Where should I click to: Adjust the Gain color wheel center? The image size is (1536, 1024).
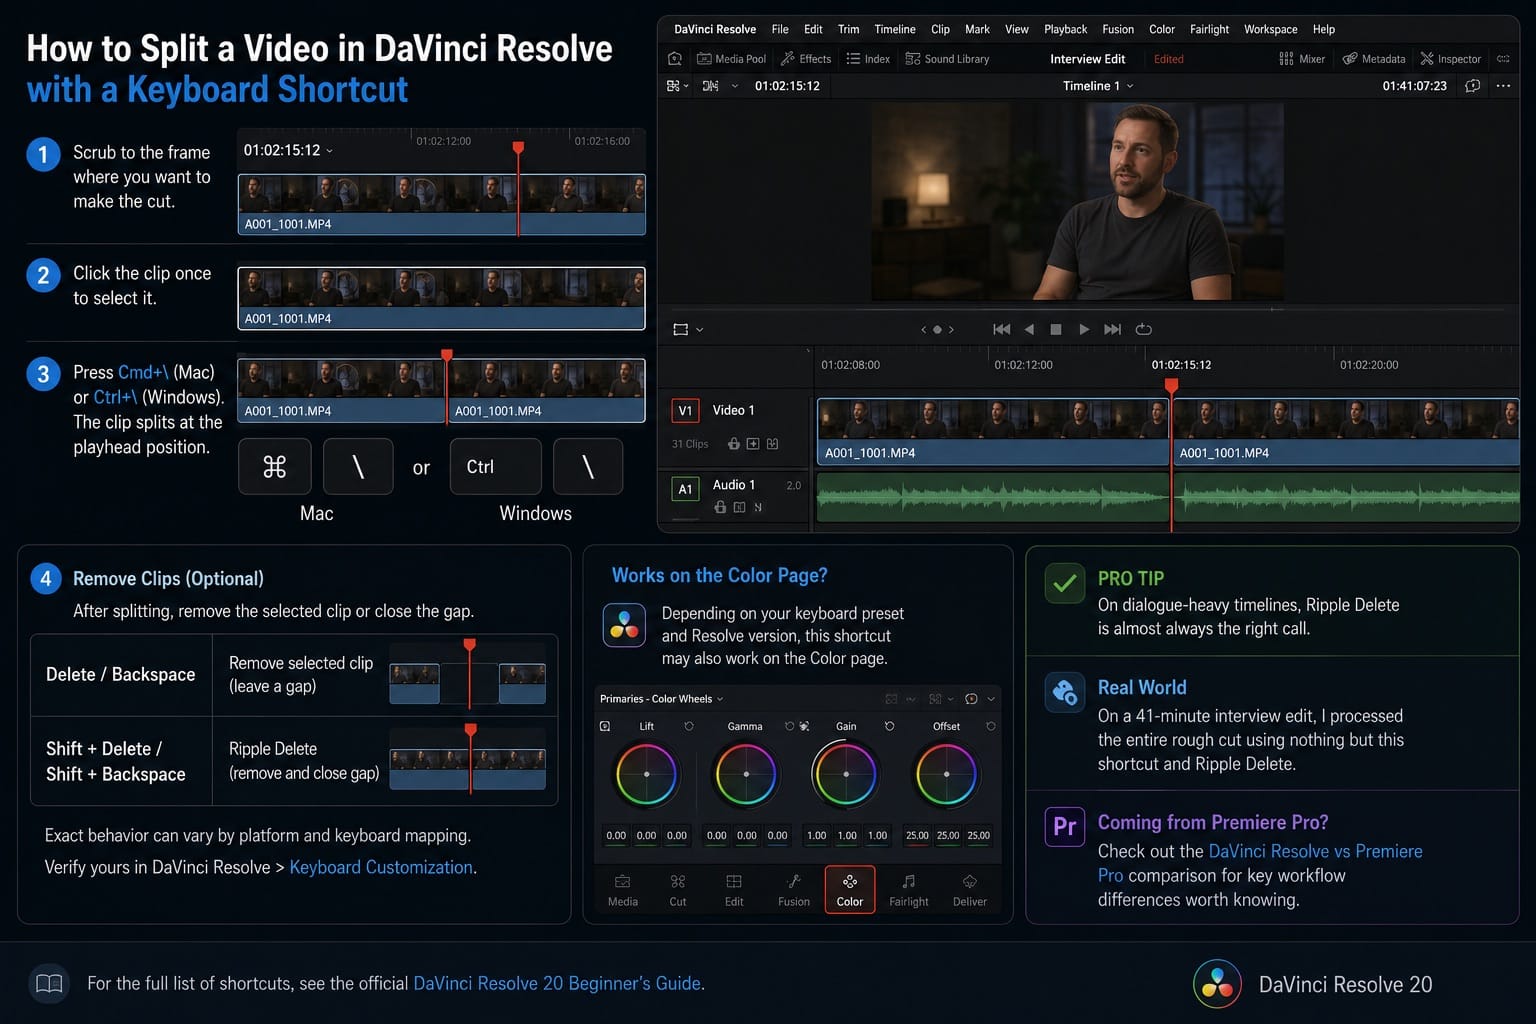point(846,774)
